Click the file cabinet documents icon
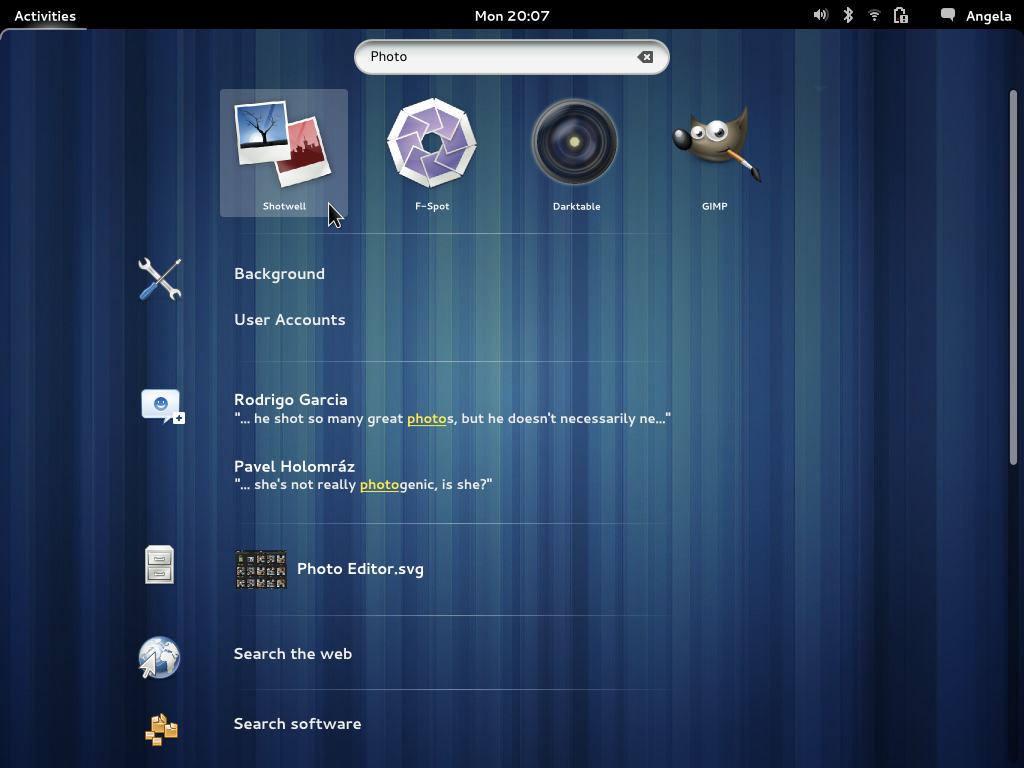Viewport: 1024px width, 768px height. (x=159, y=565)
